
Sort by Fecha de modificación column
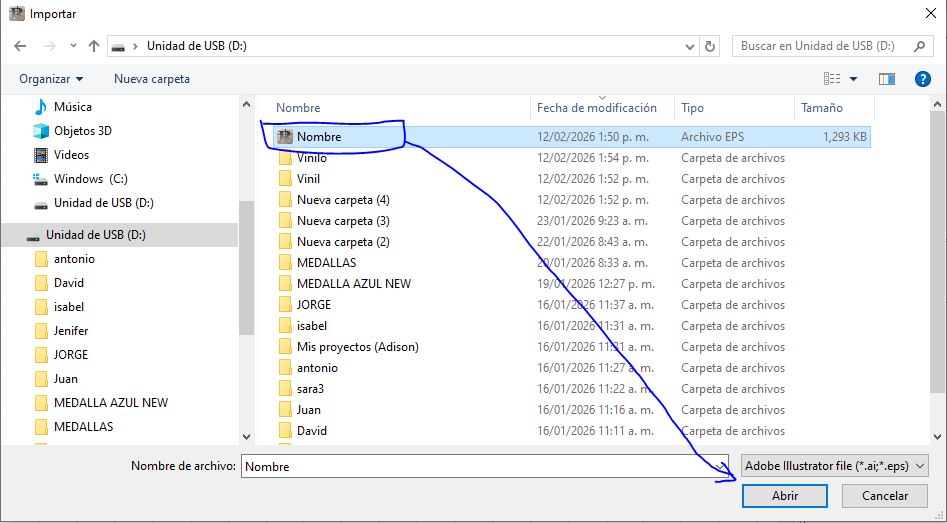(597, 108)
